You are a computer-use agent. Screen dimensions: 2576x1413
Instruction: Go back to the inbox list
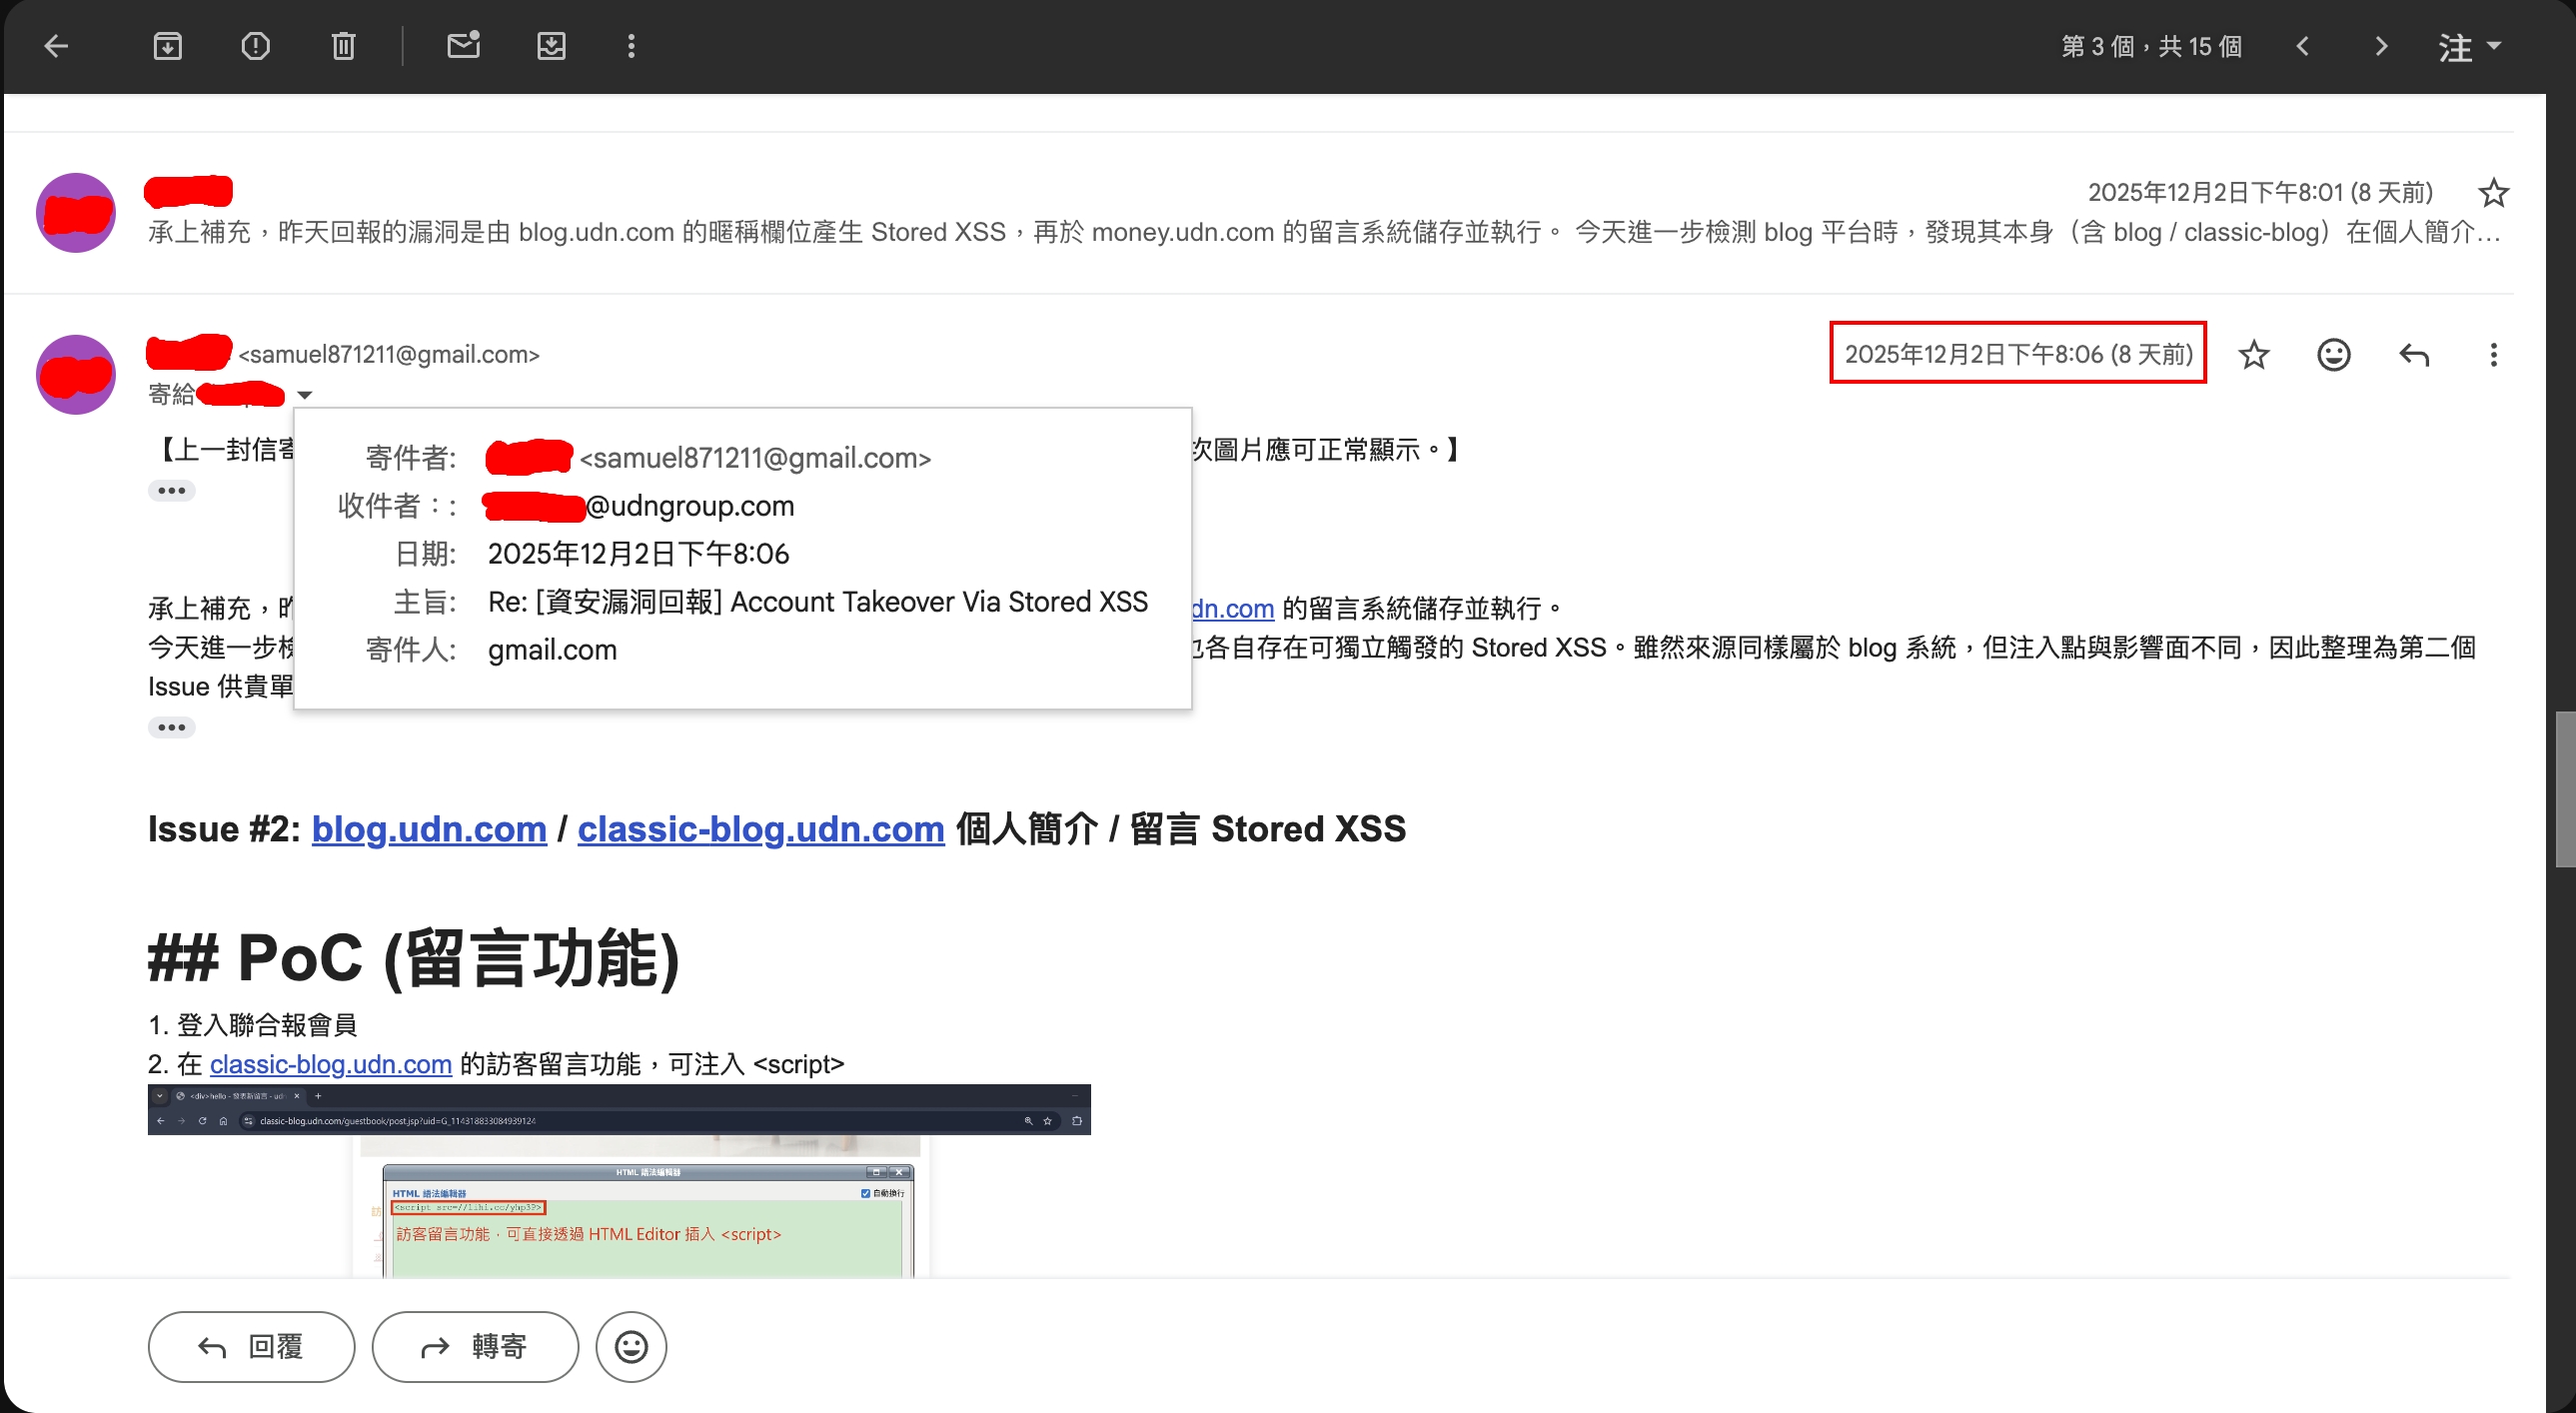56,46
